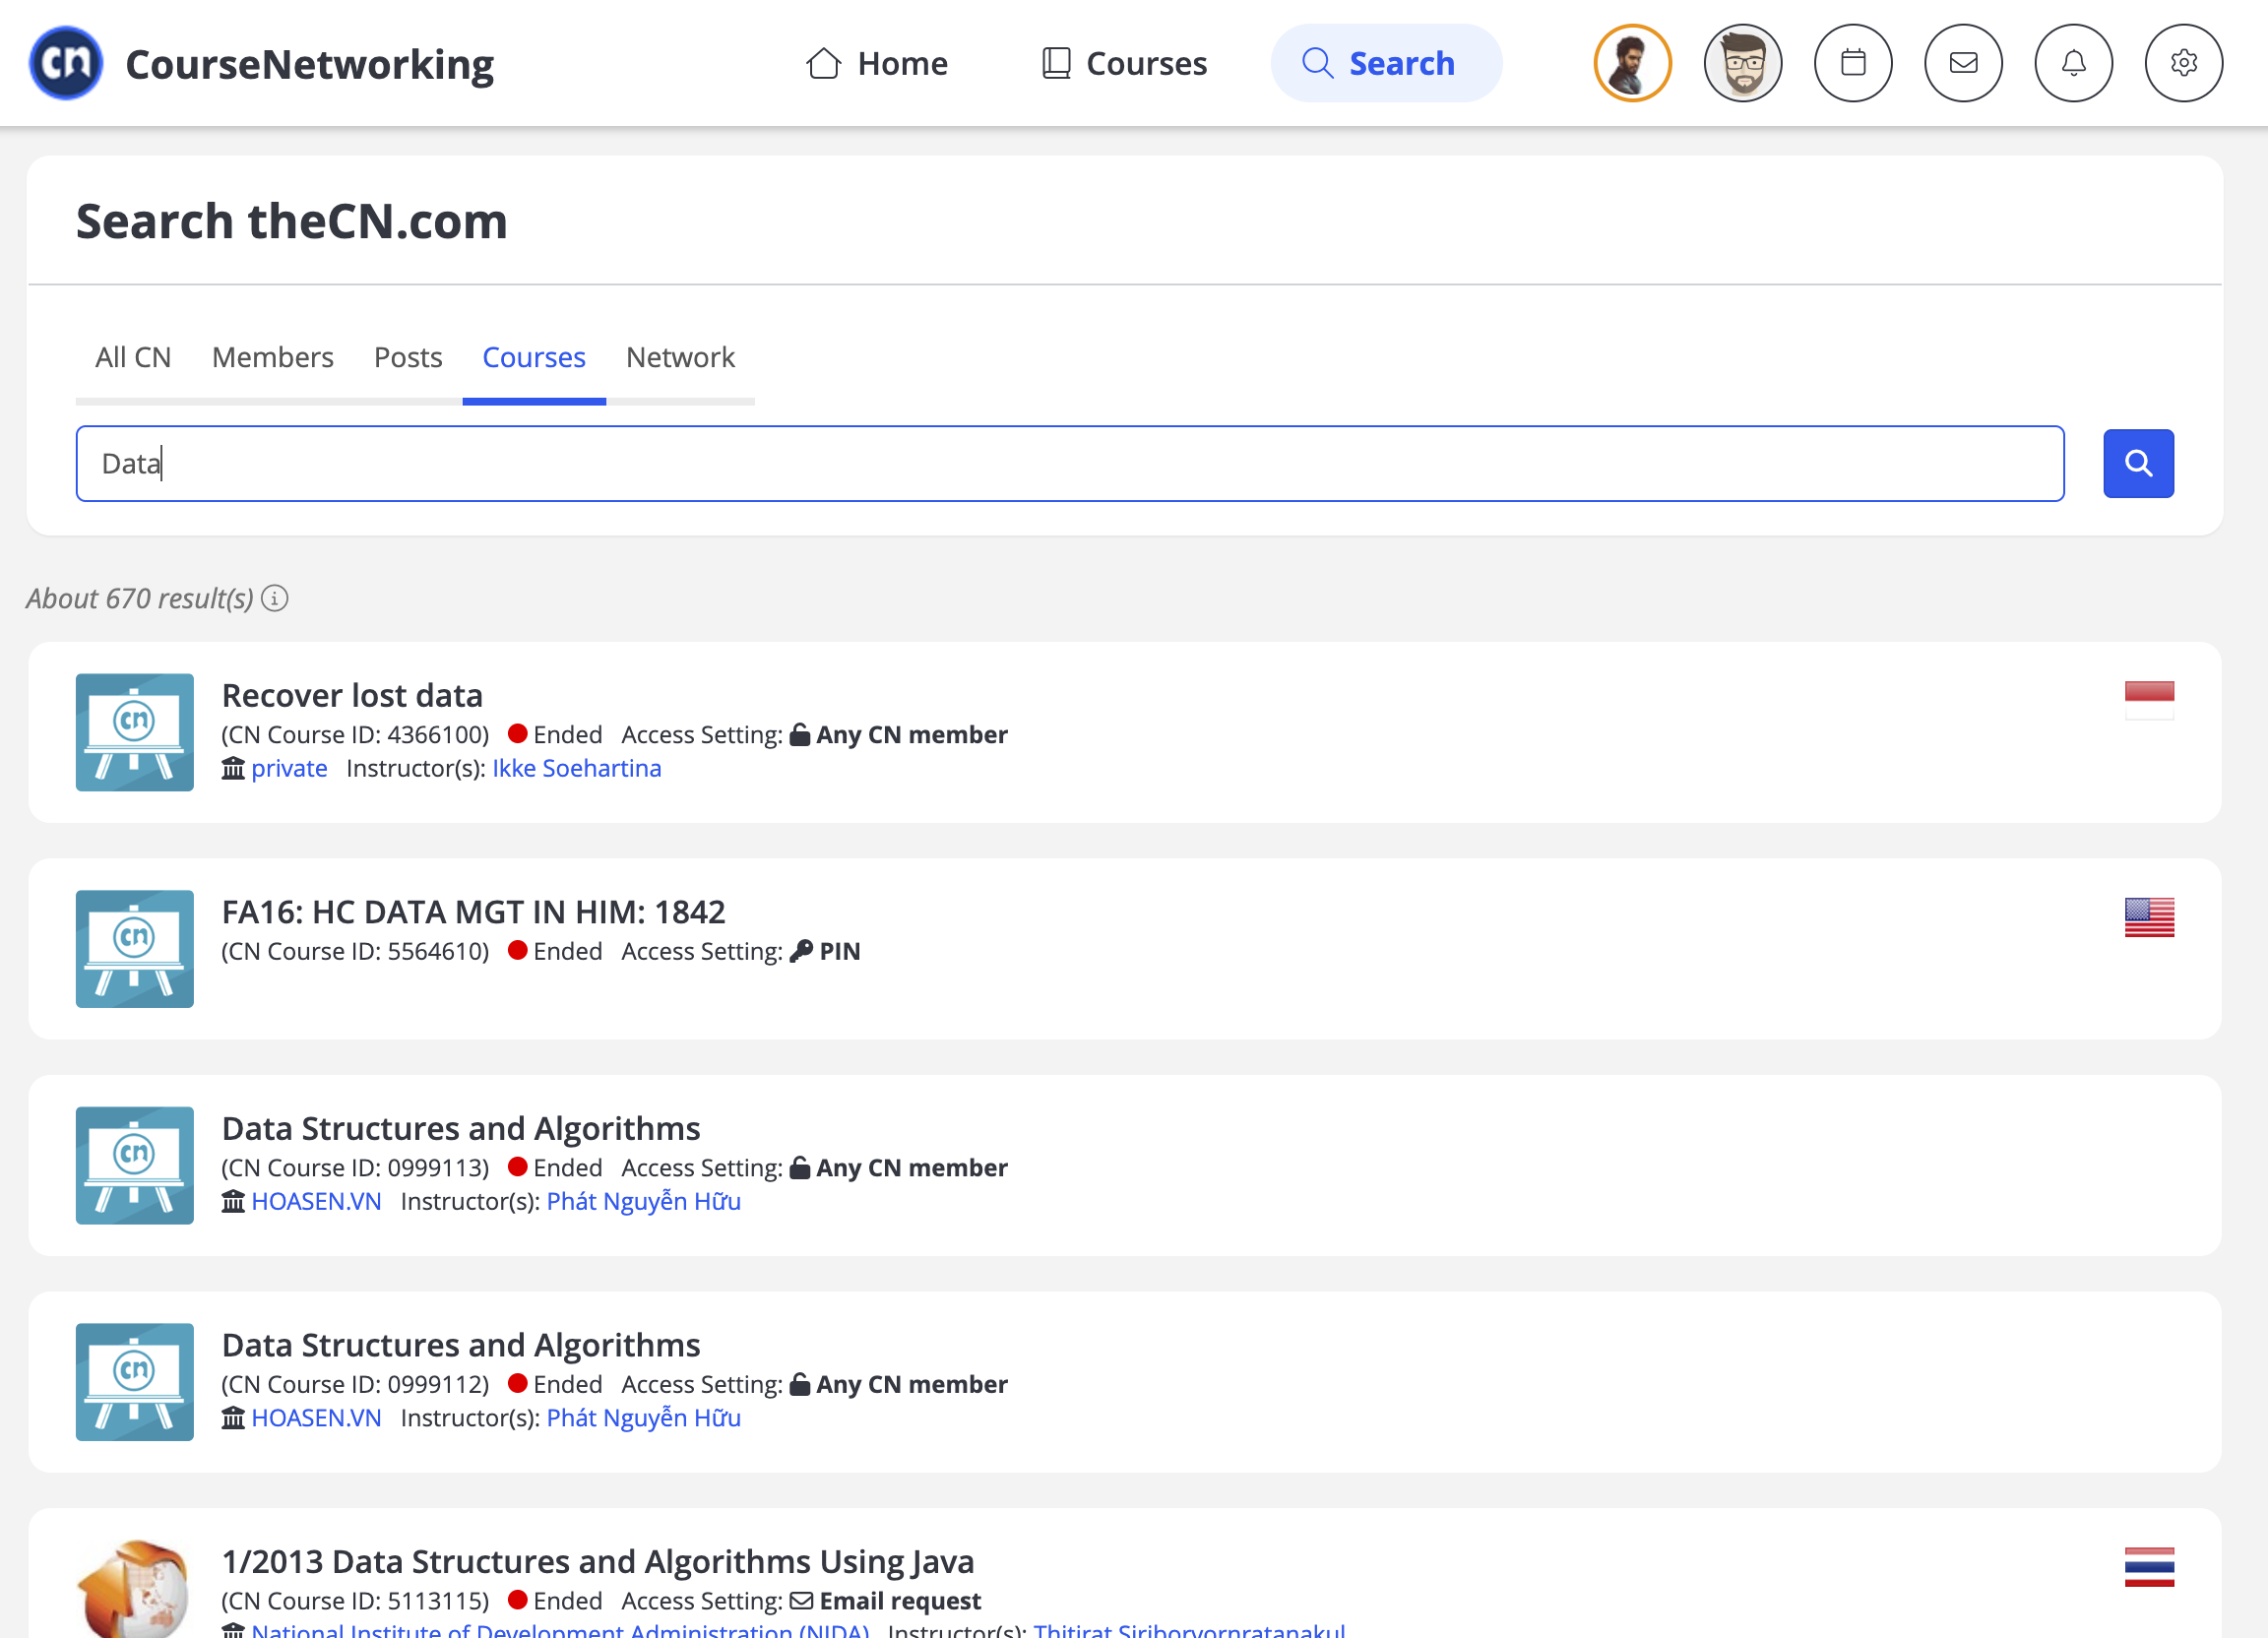Click the Thailand flag on Java course
This screenshot has height=1638, width=2268.
pos(2149,1567)
